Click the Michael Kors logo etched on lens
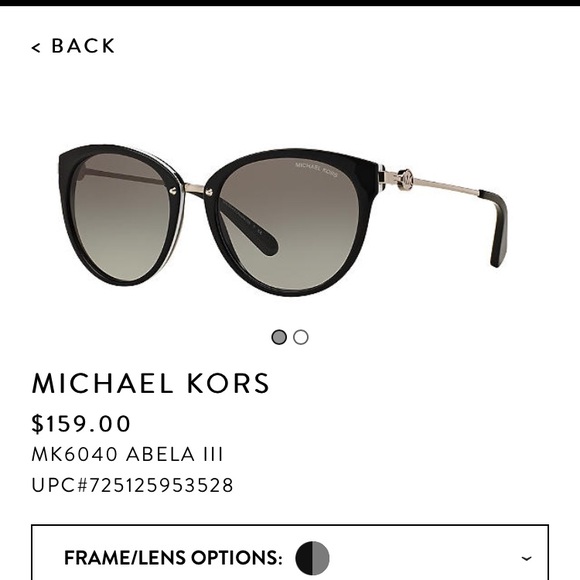This screenshot has width=580, height=580. point(316,169)
